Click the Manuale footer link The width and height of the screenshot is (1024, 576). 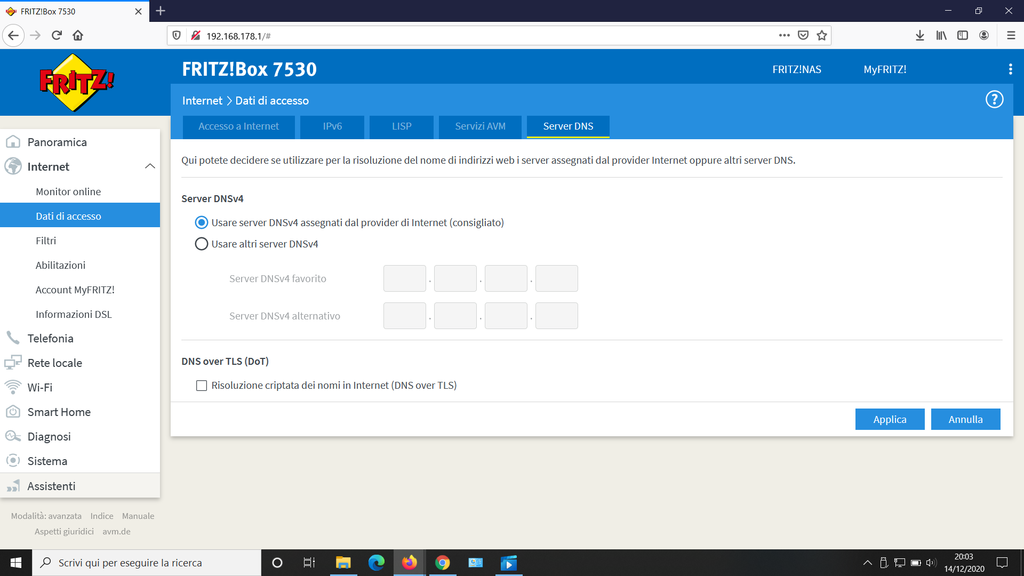138,516
